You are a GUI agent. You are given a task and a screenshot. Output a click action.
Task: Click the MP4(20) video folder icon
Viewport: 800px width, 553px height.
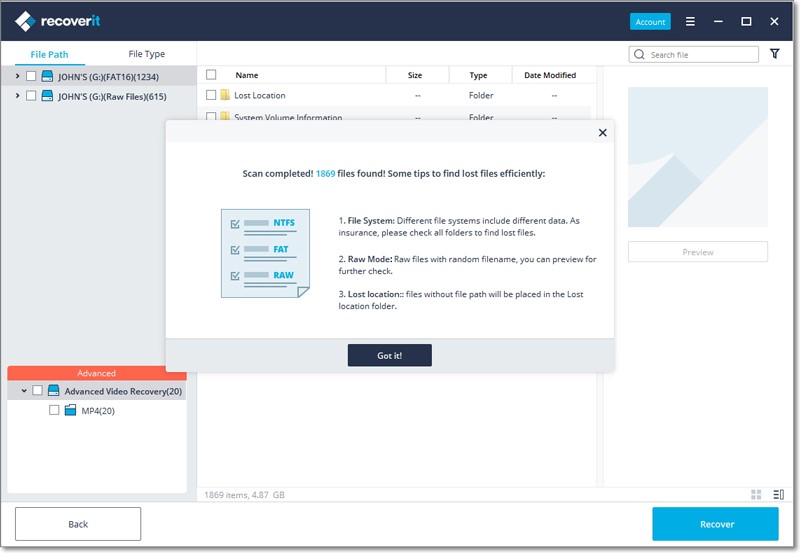pyautogui.click(x=70, y=410)
